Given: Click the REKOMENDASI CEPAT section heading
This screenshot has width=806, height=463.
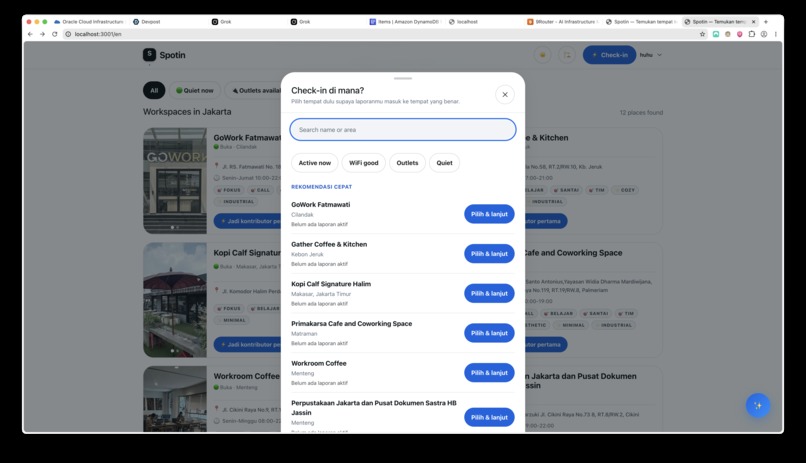Looking at the screenshot, I should 321,187.
